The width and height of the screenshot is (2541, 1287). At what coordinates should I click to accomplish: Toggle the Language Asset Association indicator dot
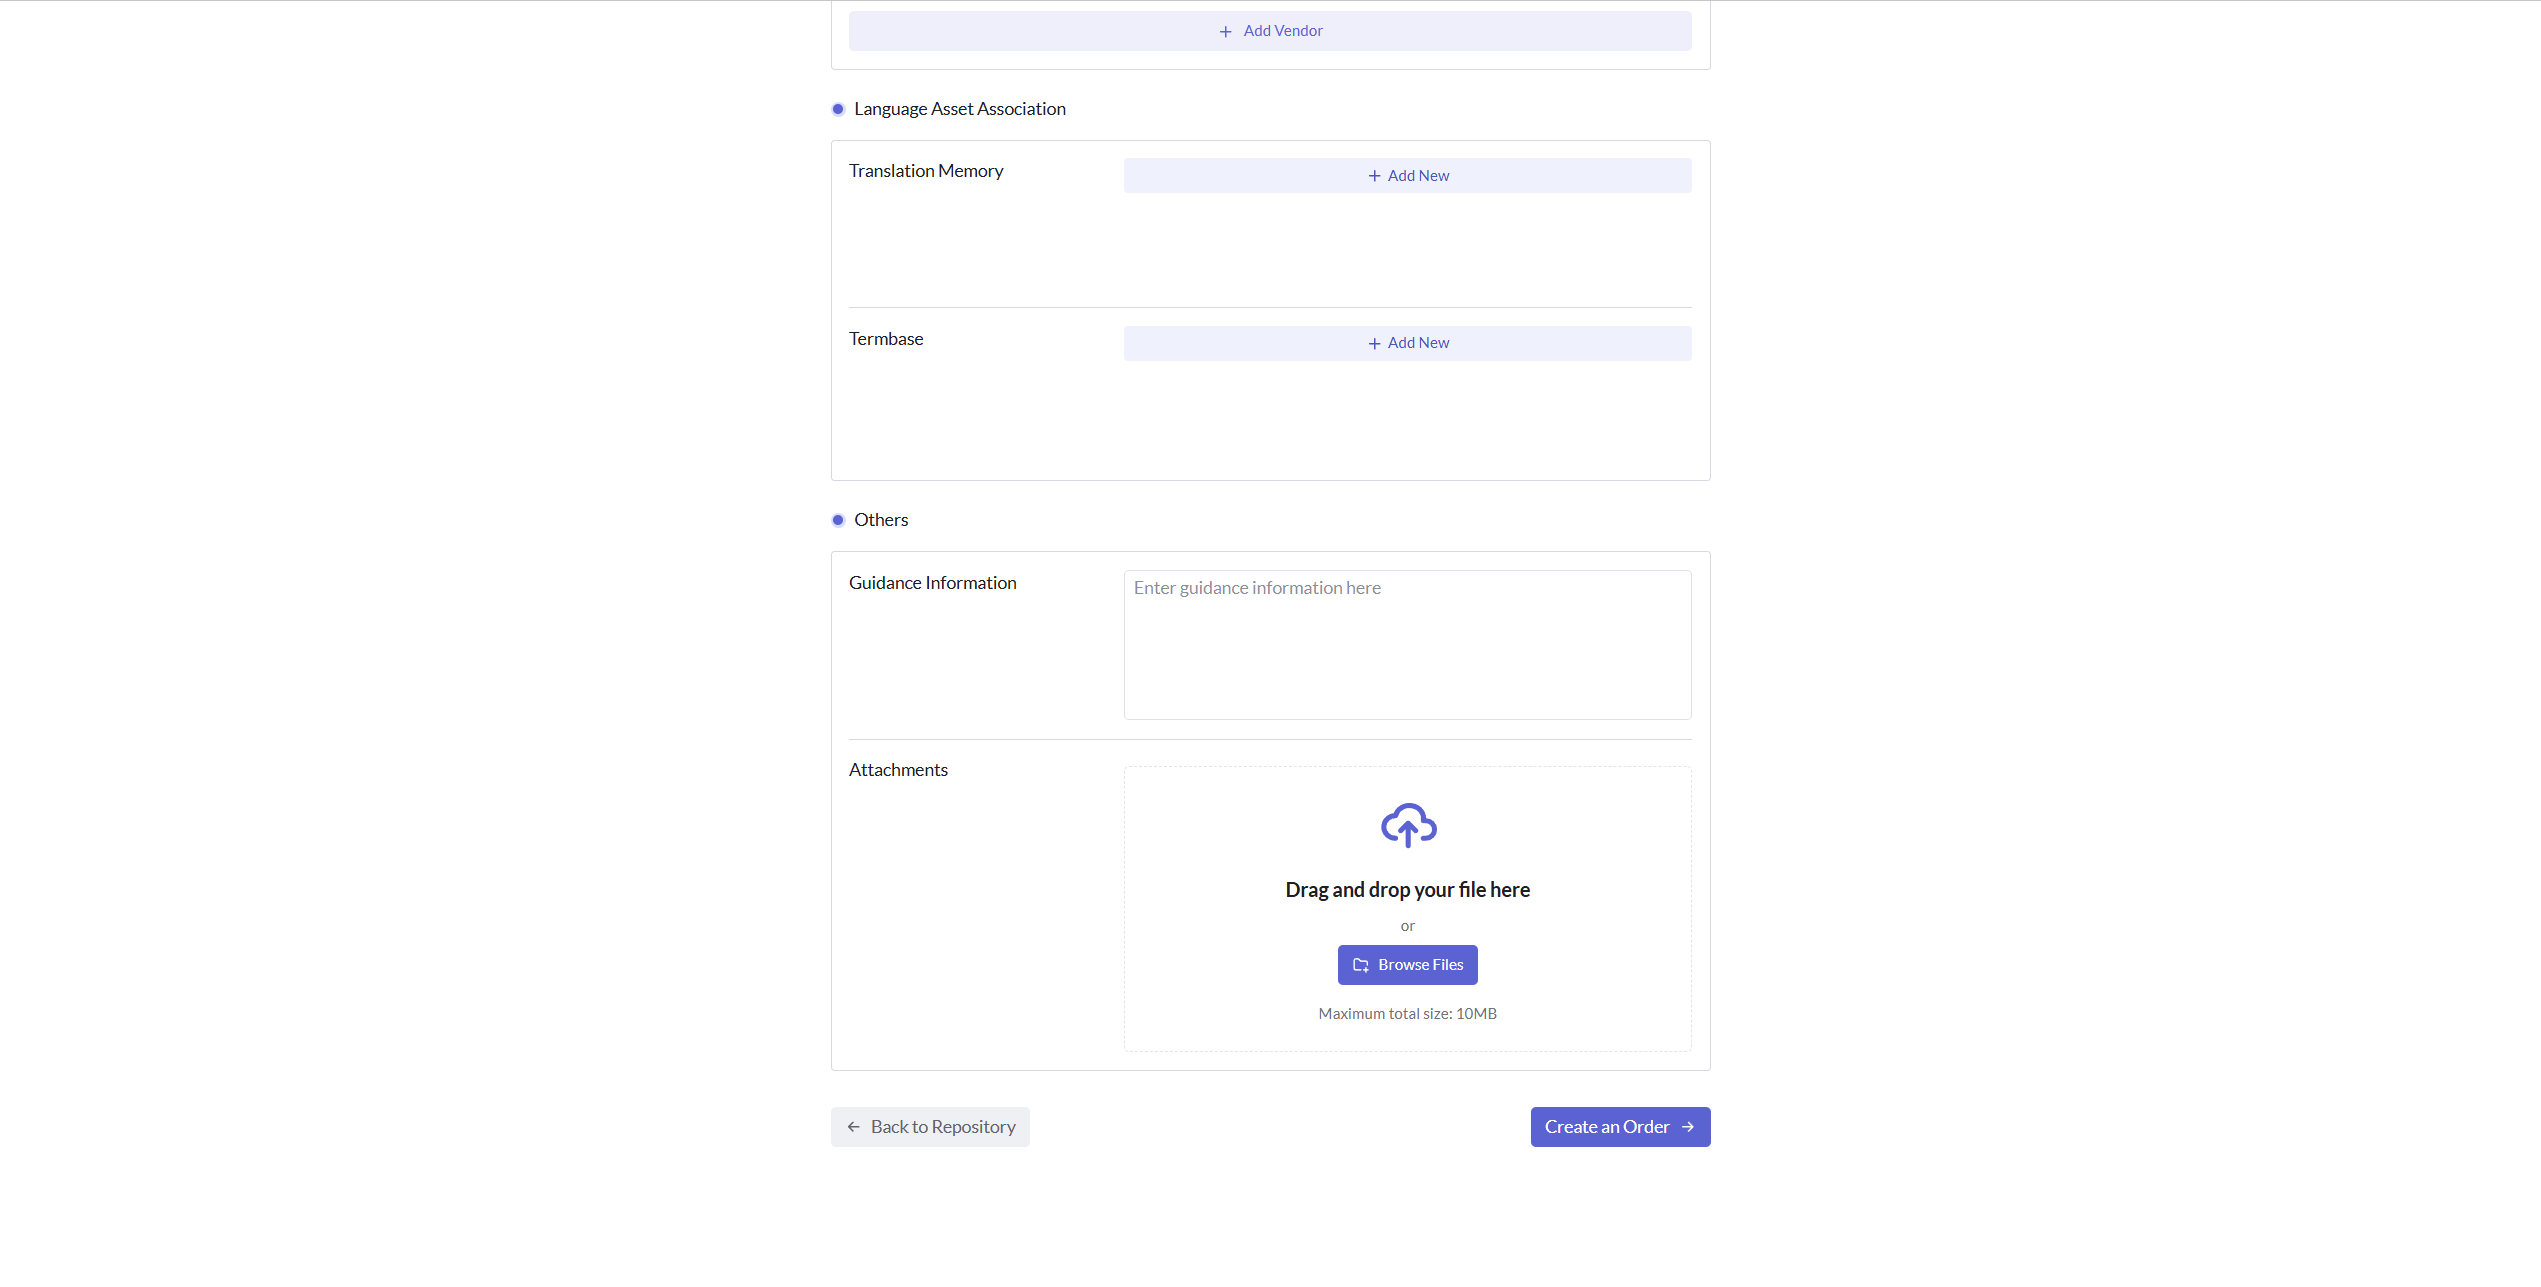[838, 108]
